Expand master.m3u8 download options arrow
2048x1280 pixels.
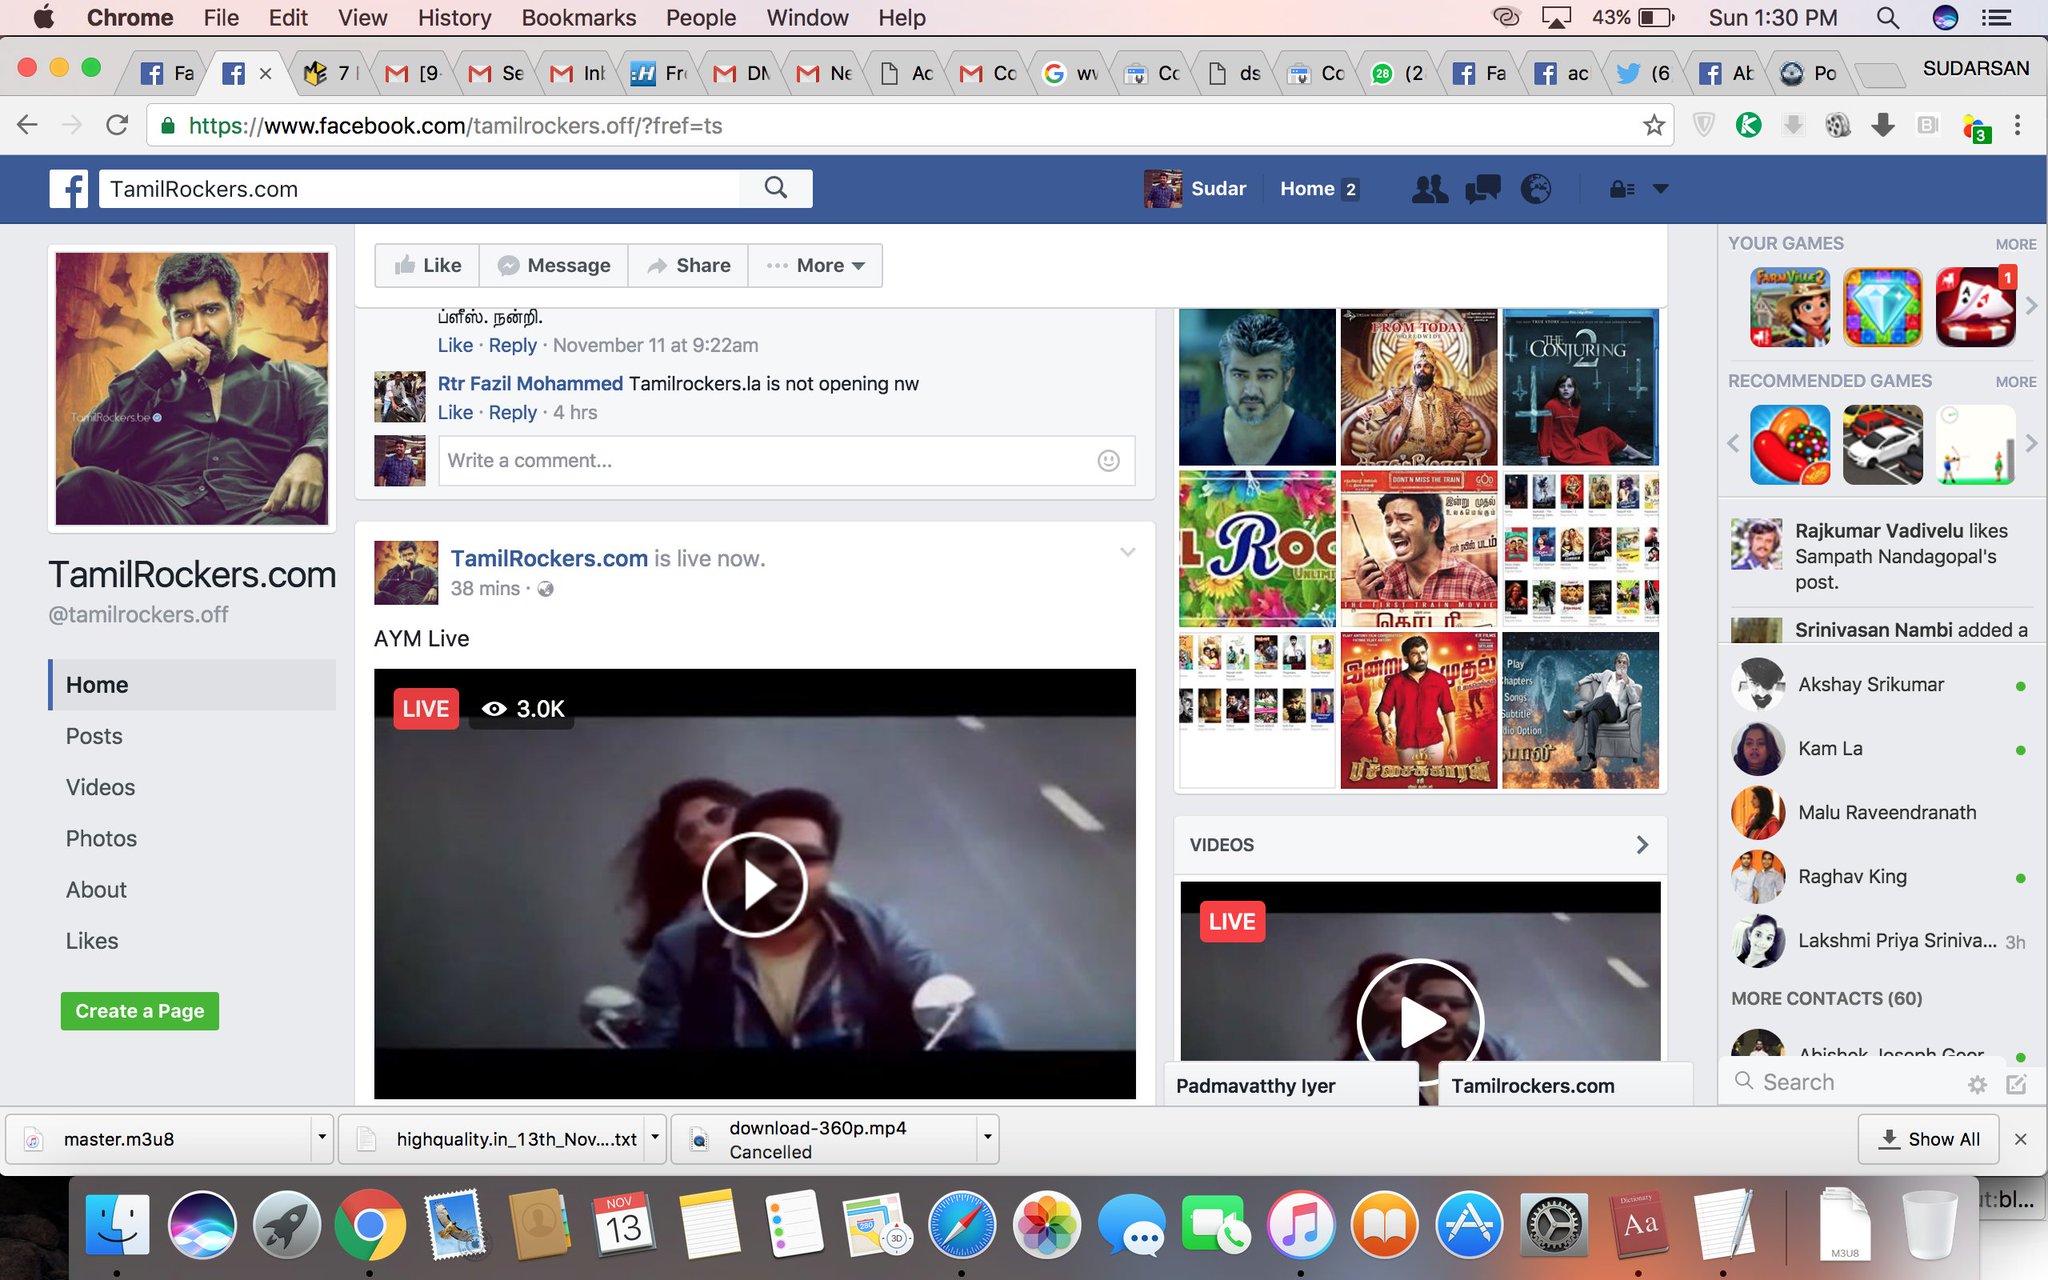[321, 1138]
